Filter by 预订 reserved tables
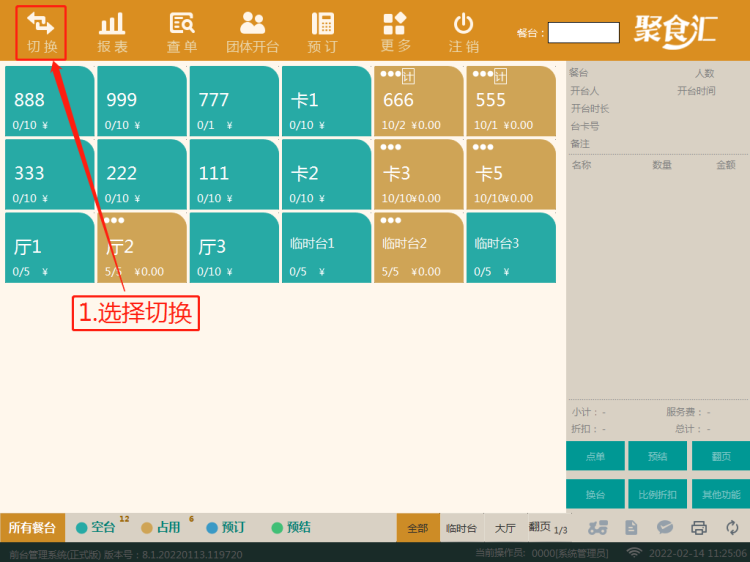Viewport: 750px width, 562px height. [226, 527]
